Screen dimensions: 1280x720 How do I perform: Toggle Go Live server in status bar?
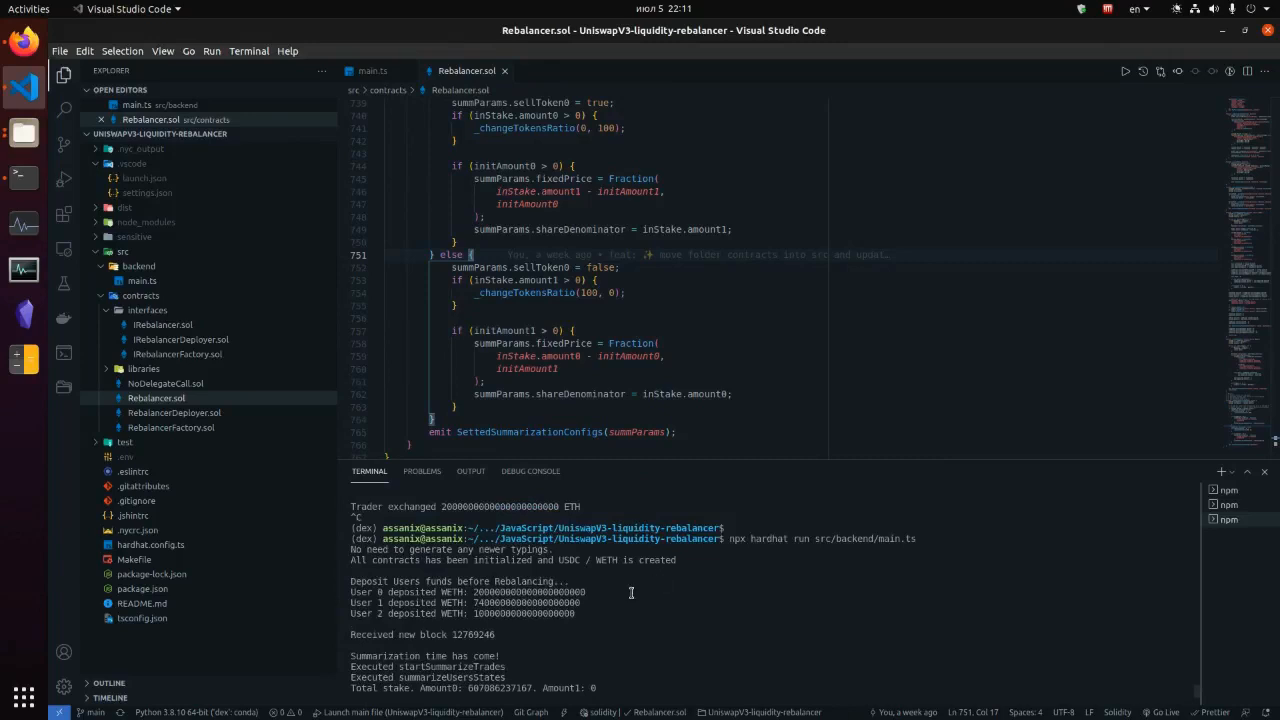pos(1160,712)
